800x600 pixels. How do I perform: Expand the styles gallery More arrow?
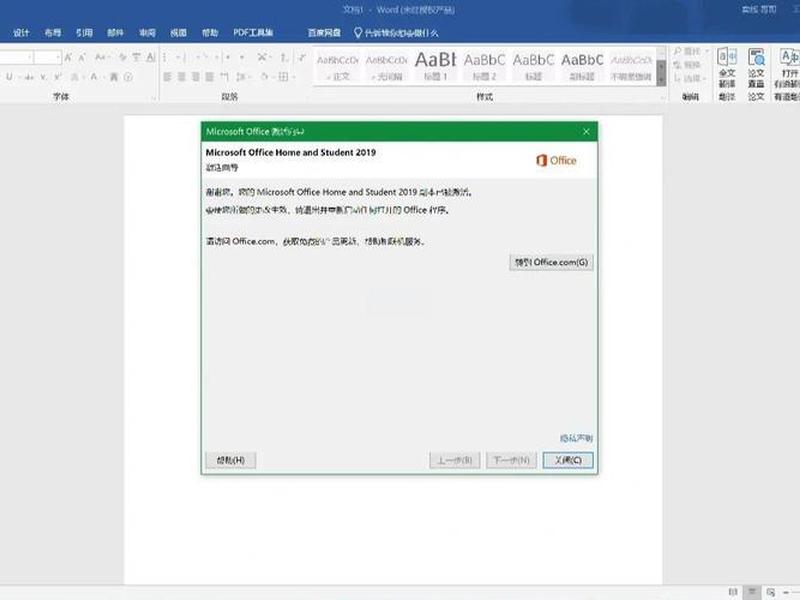click(661, 81)
